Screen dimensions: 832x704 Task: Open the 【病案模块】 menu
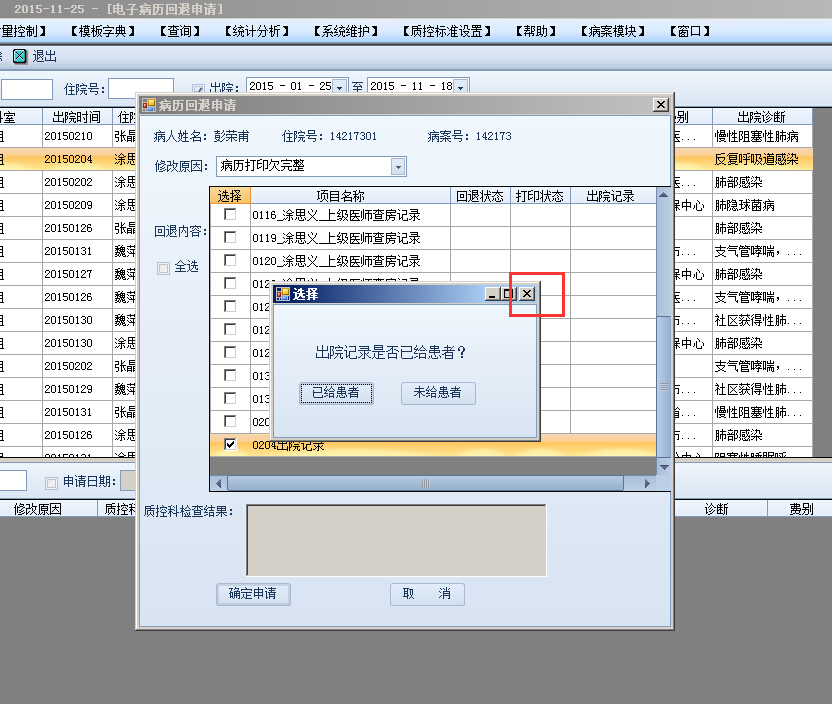(612, 31)
